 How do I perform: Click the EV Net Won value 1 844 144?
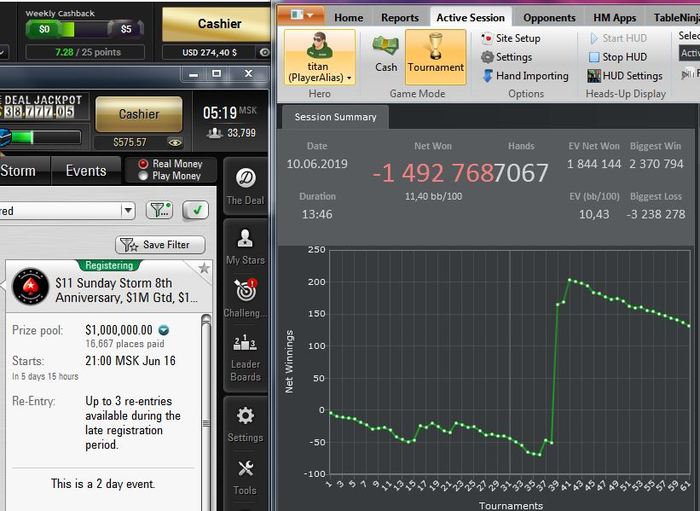pyautogui.click(x=594, y=164)
